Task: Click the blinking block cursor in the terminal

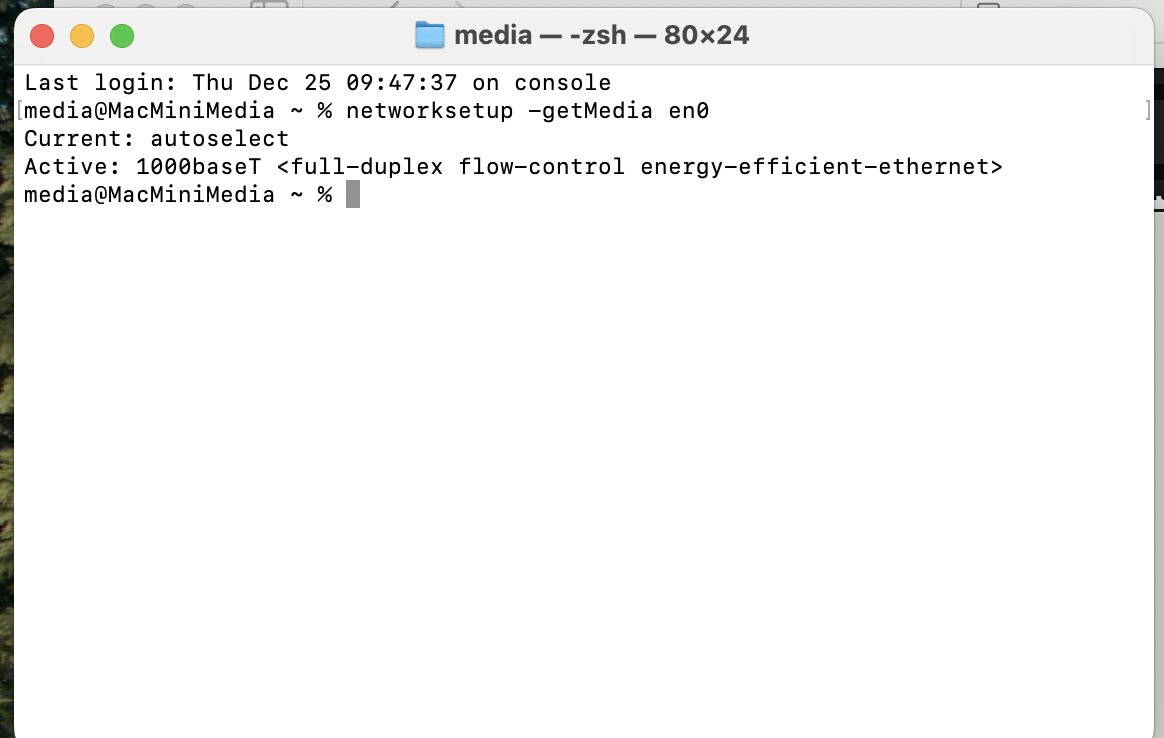Action: tap(354, 194)
